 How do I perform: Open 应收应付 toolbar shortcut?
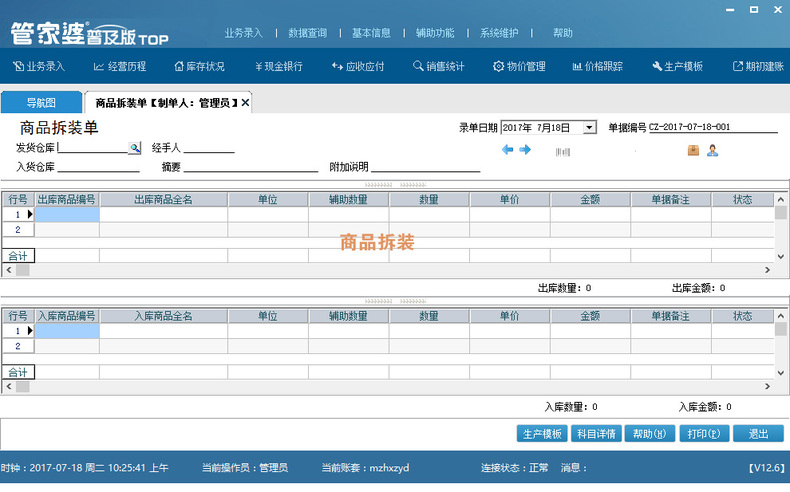pyautogui.click(x=358, y=66)
